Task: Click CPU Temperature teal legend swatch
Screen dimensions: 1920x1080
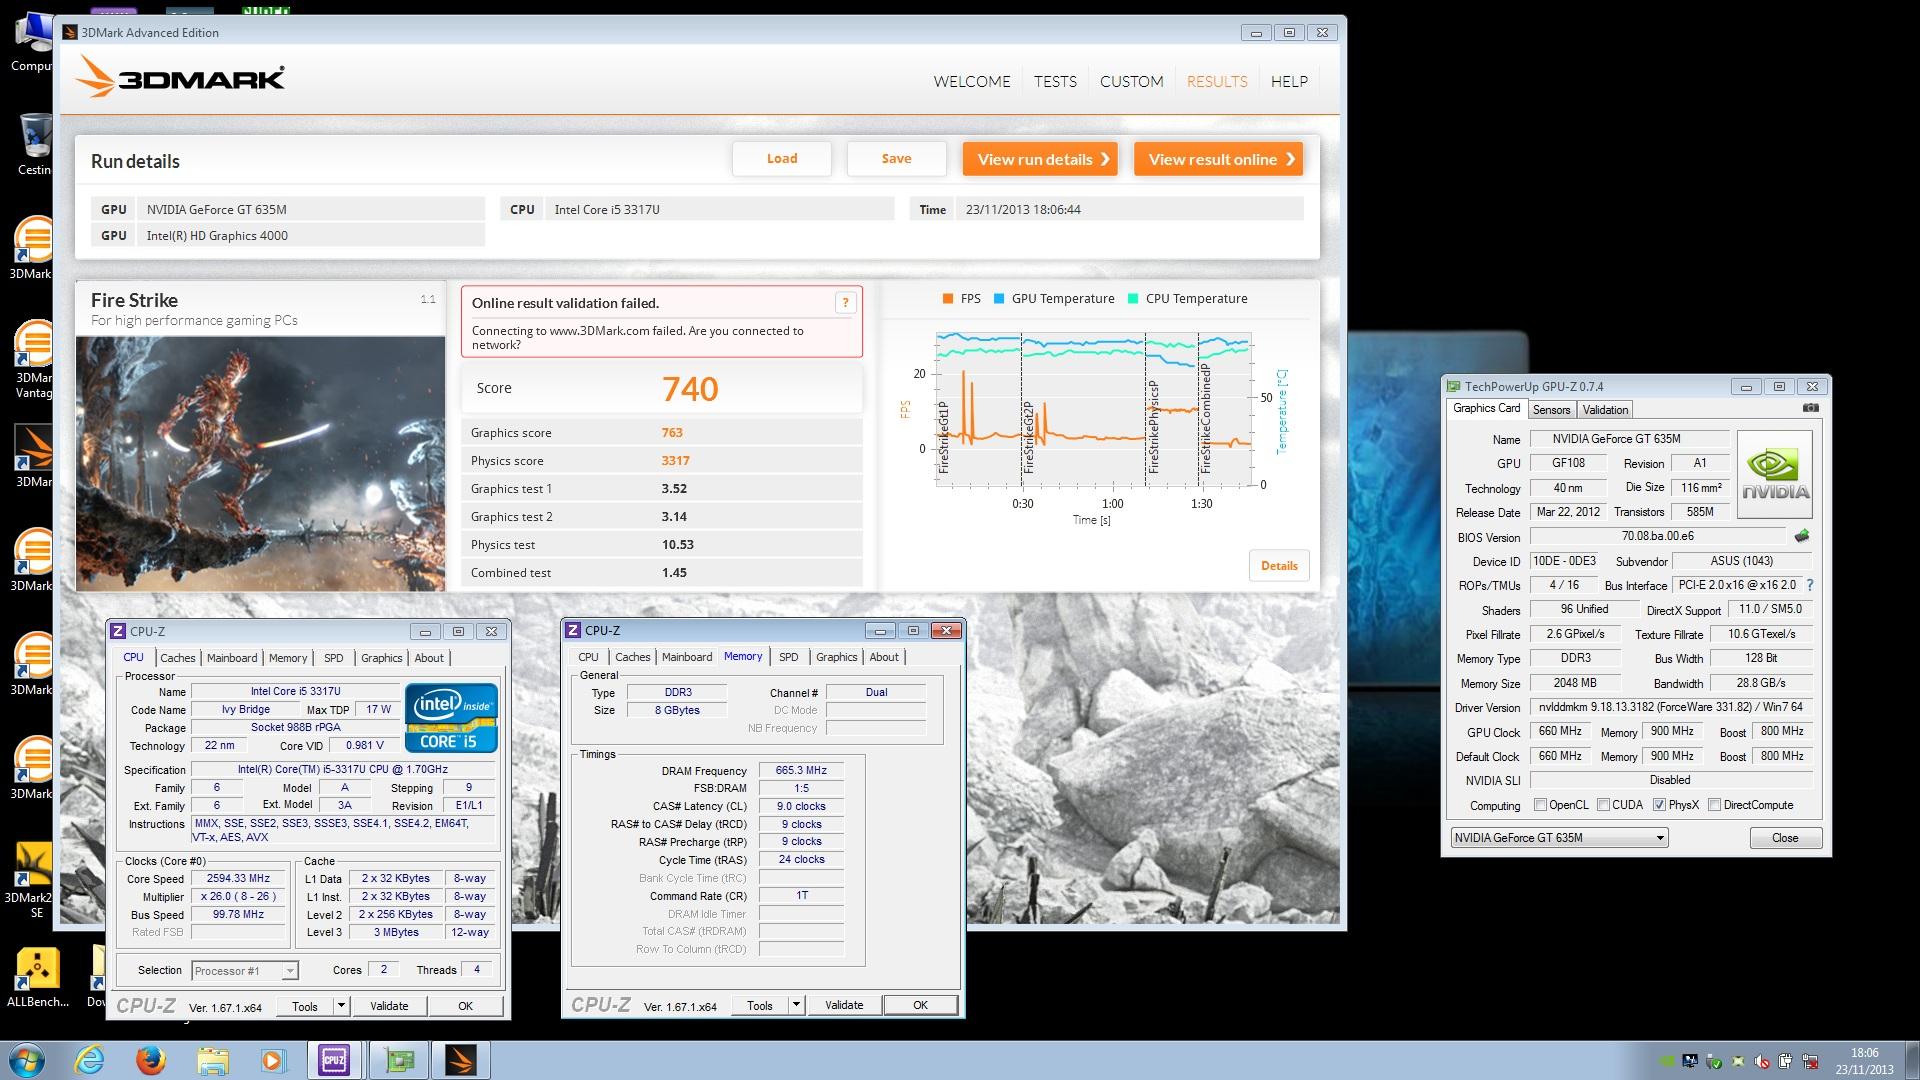Action: [1133, 299]
